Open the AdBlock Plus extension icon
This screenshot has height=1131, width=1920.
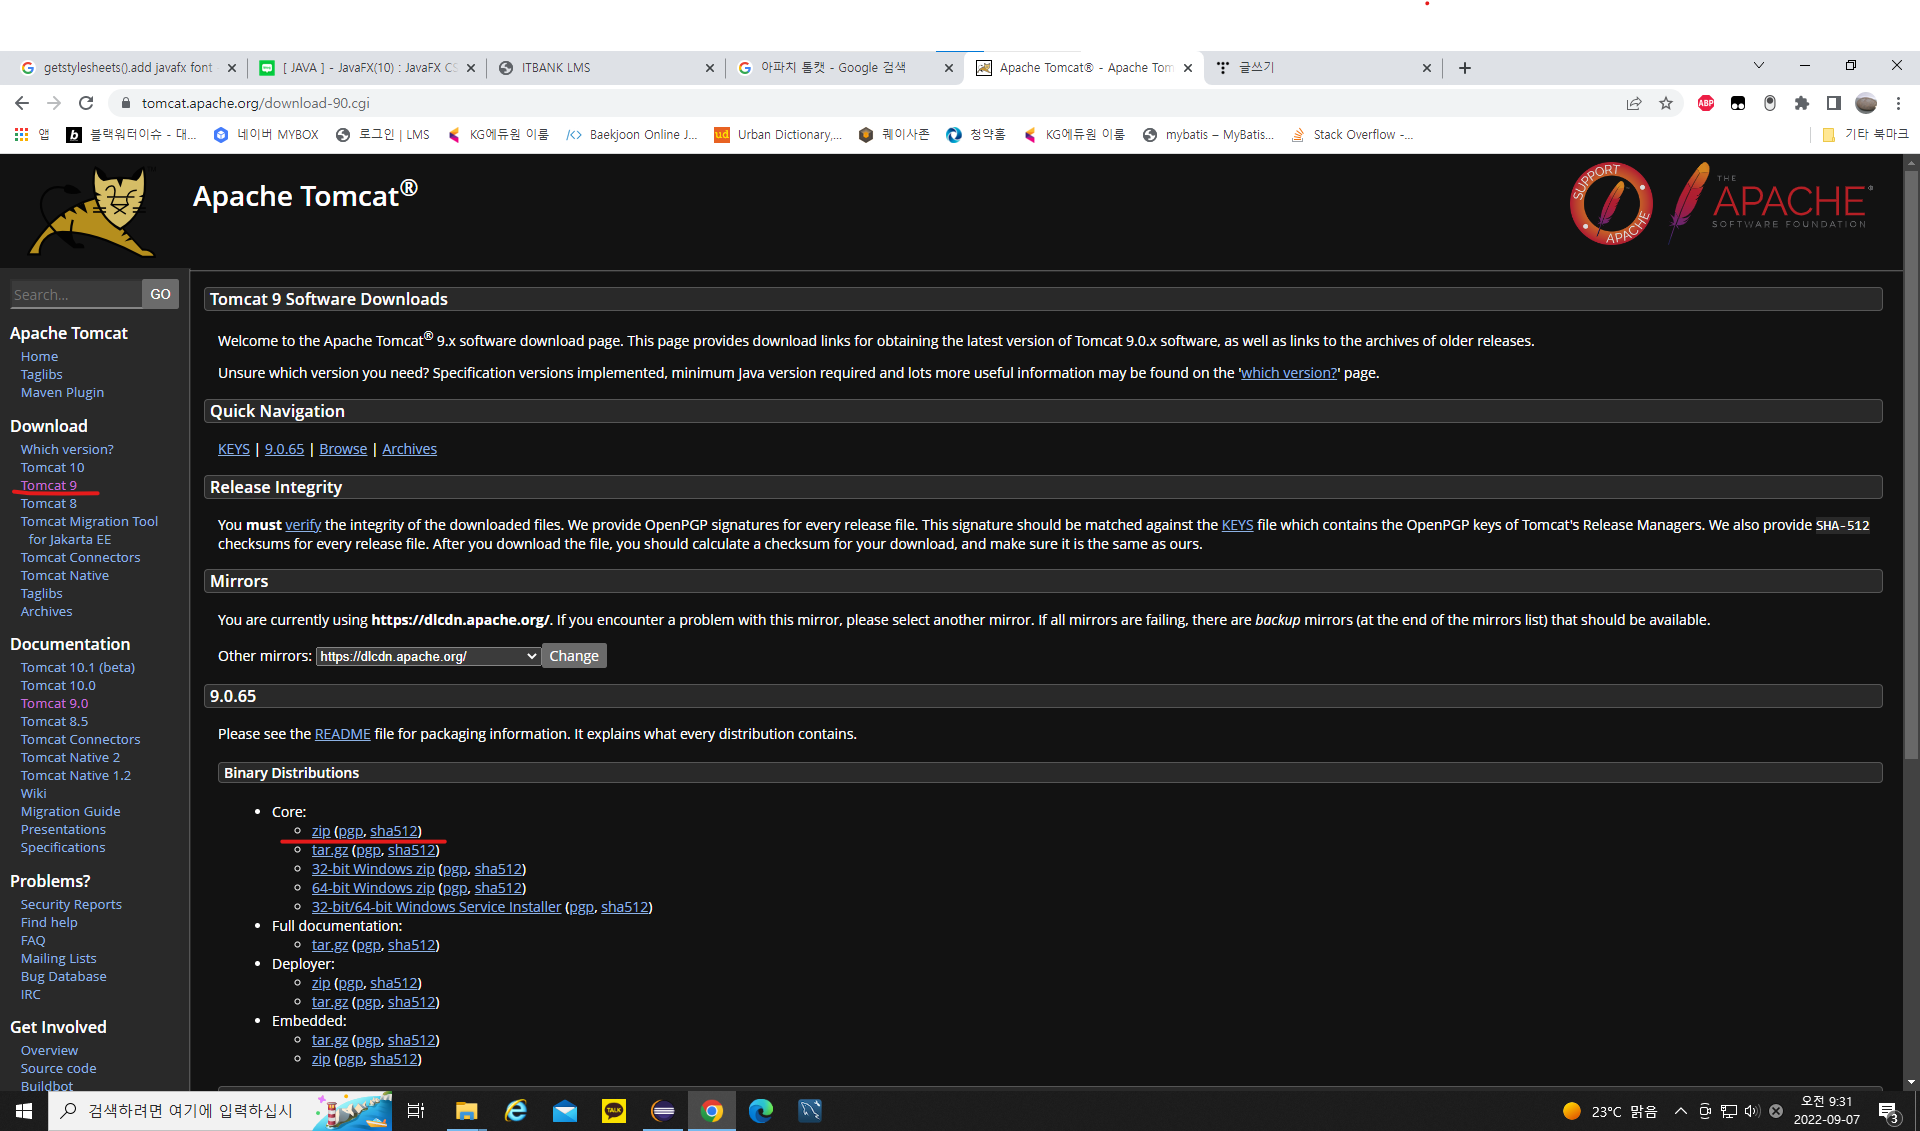(x=1706, y=103)
